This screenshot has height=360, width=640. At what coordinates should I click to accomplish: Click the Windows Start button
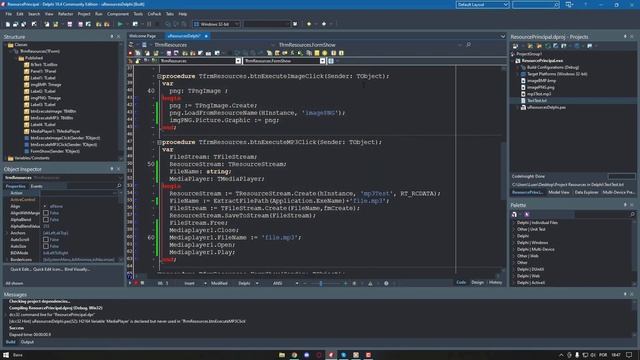(x=6, y=355)
